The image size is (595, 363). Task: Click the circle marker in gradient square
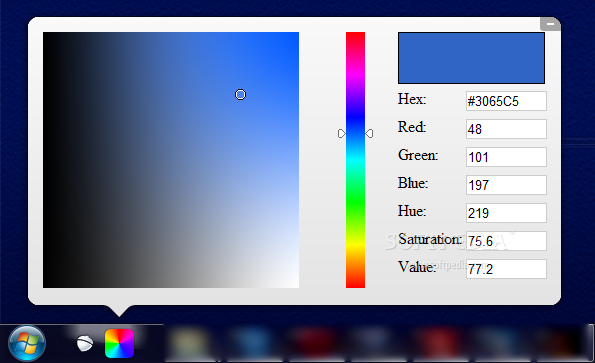240,94
